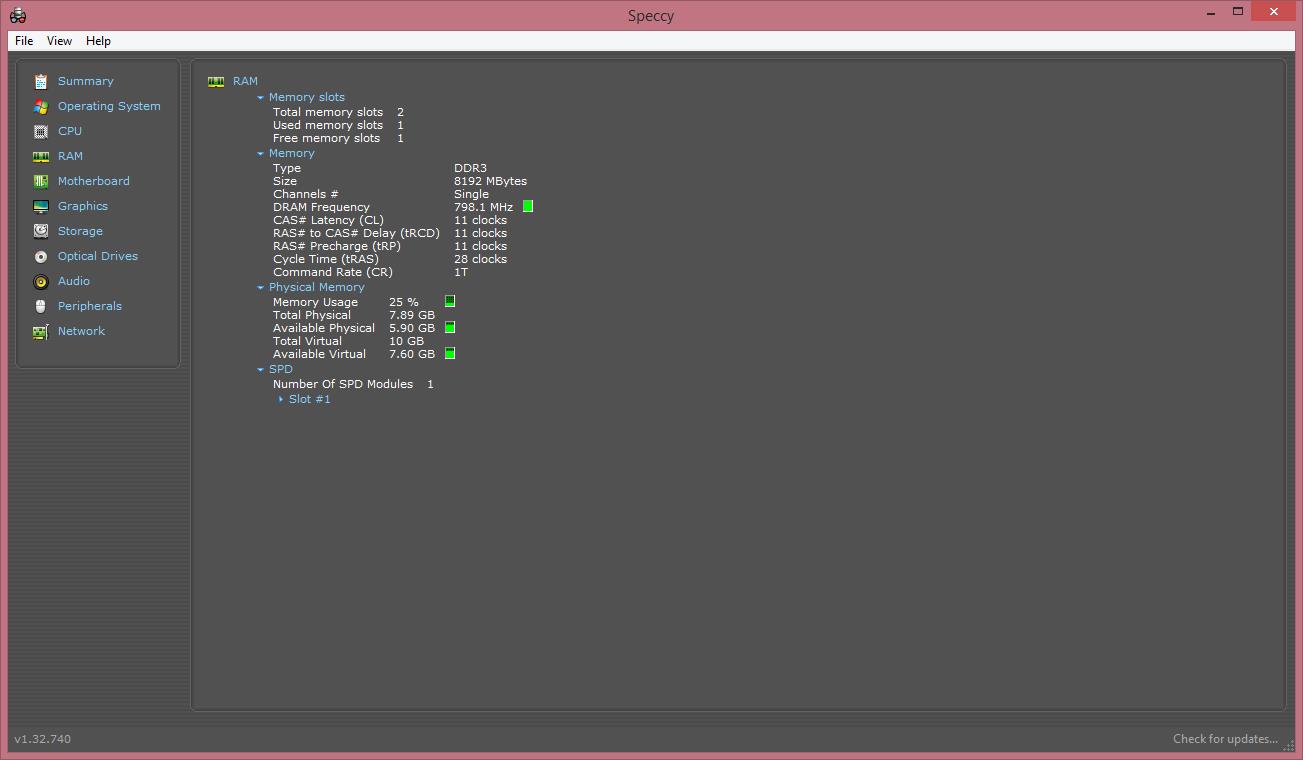The width and height of the screenshot is (1303, 760).
Task: Click the Network icon in sidebar
Action: 40,331
